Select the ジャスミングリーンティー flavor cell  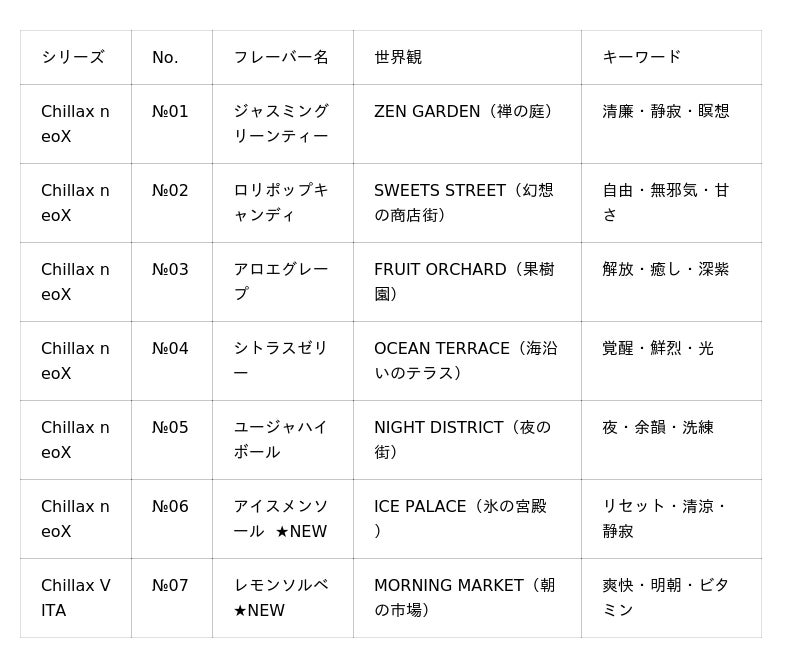coord(281,124)
